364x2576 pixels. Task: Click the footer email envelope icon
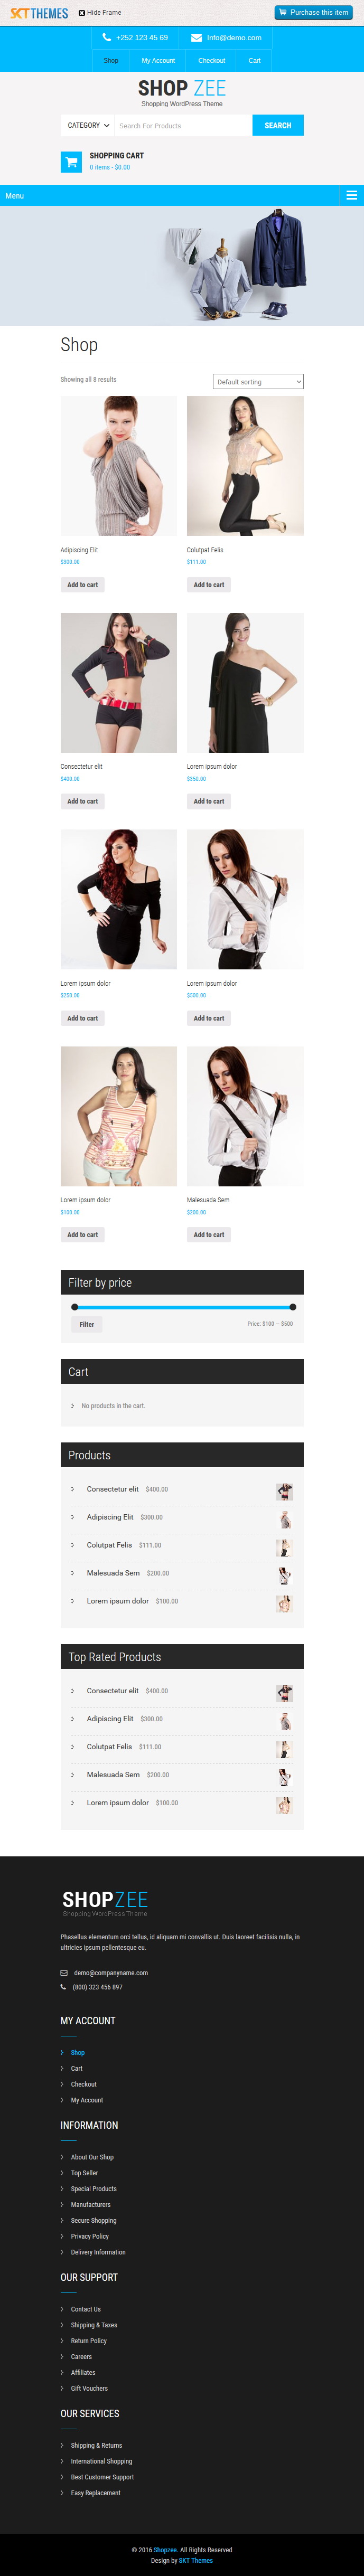64,1973
